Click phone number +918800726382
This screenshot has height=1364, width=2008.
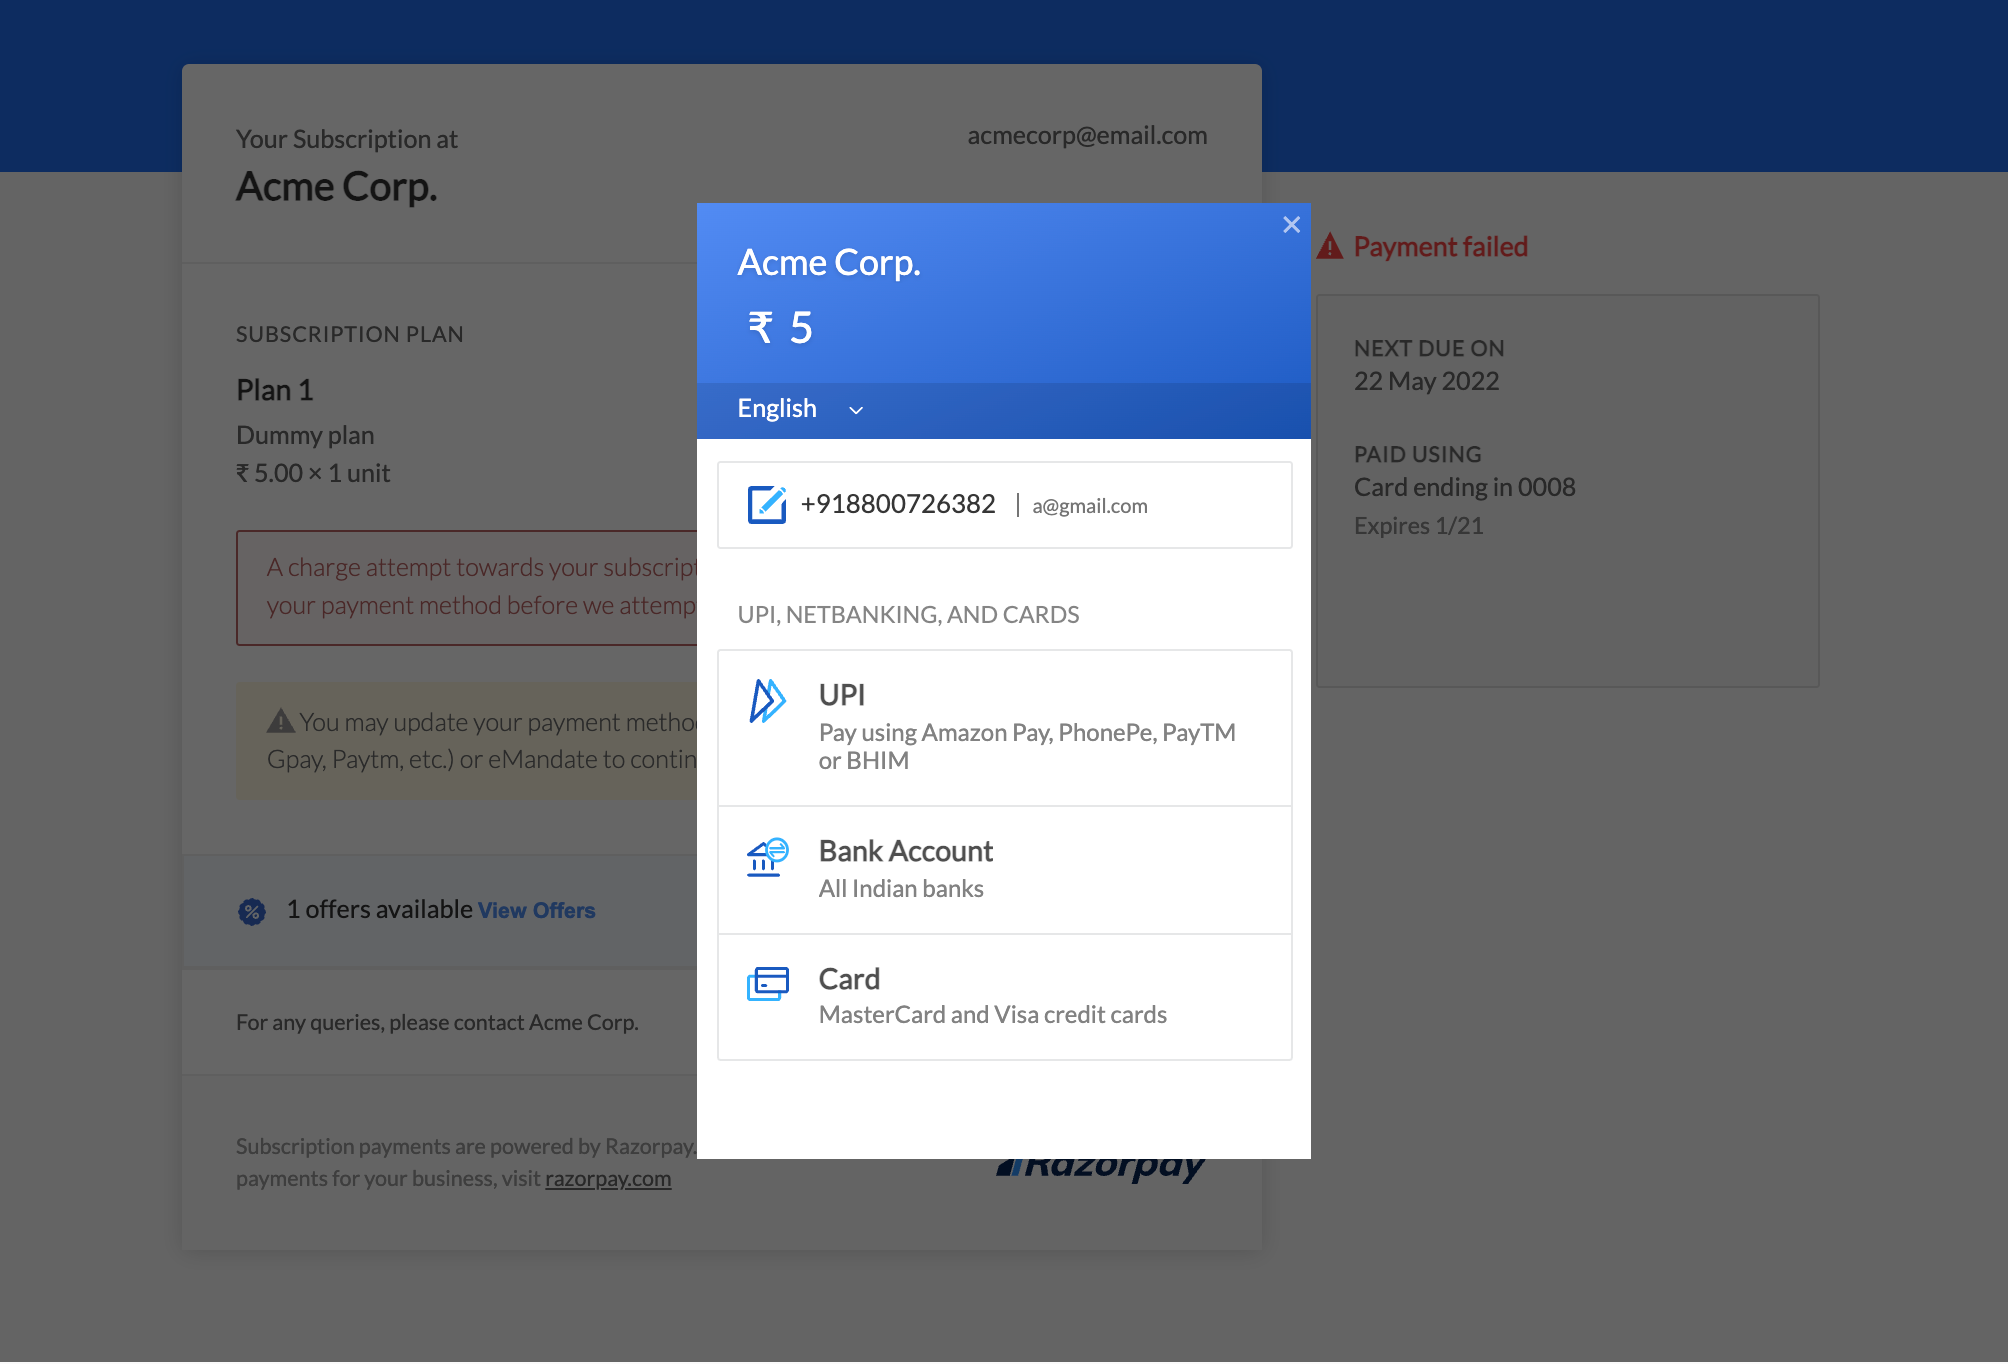[898, 504]
